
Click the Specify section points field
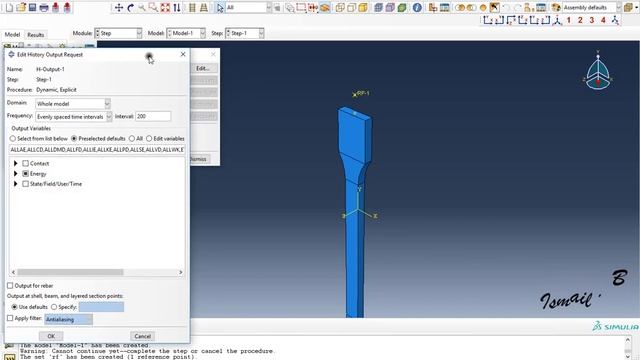101,307
